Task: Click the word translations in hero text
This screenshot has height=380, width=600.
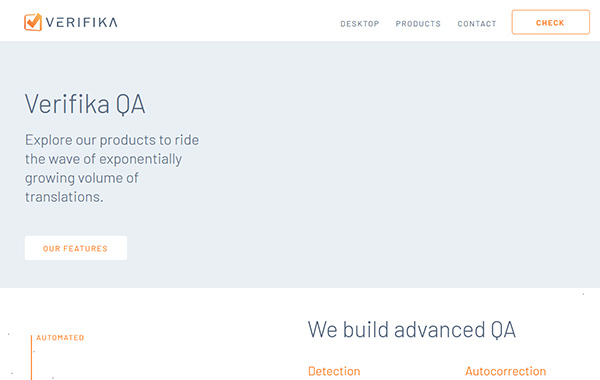Action: pyautogui.click(x=62, y=197)
